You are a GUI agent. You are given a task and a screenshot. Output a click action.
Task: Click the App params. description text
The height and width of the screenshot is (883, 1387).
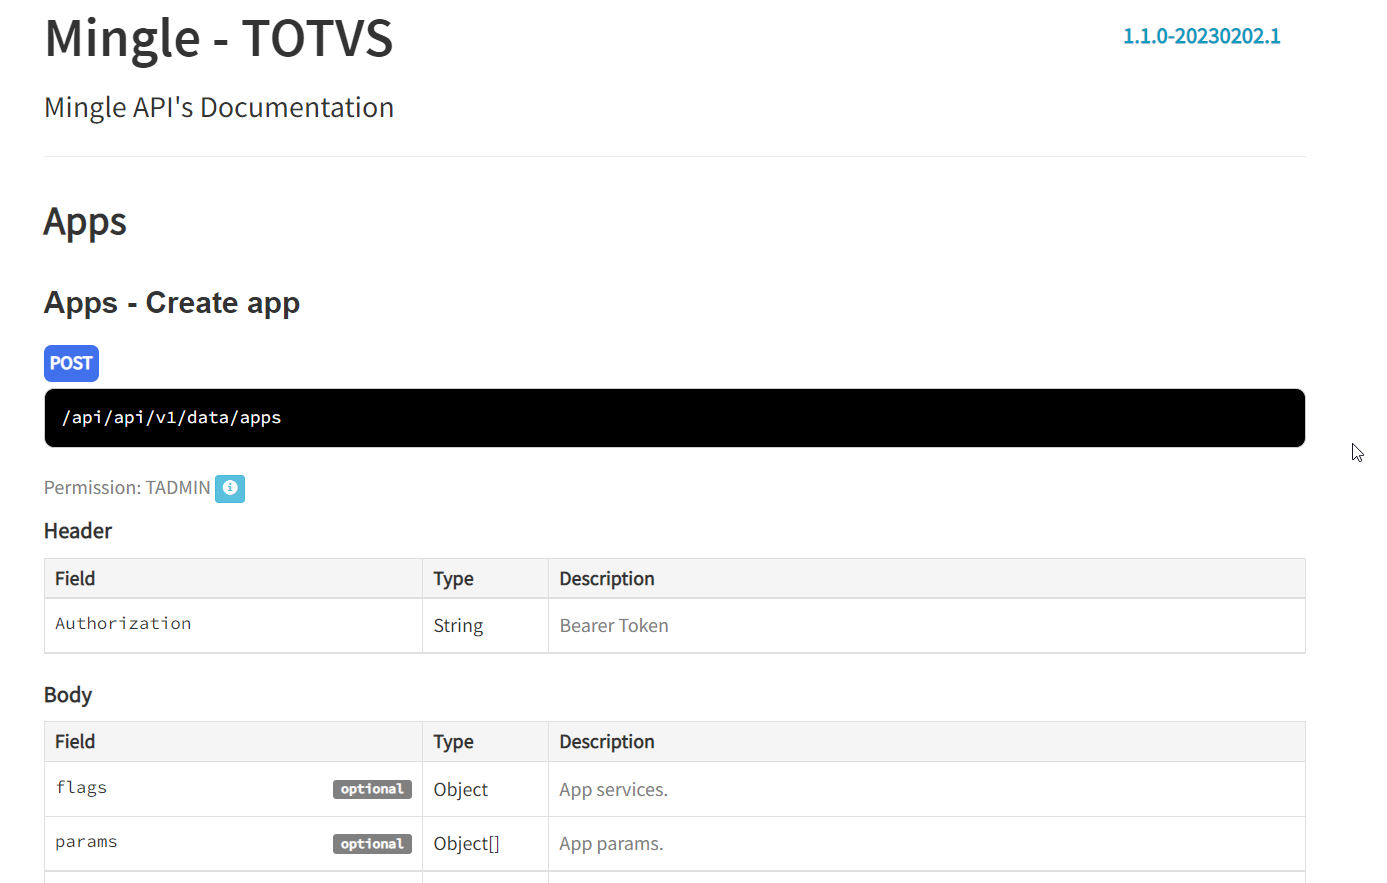coord(611,844)
